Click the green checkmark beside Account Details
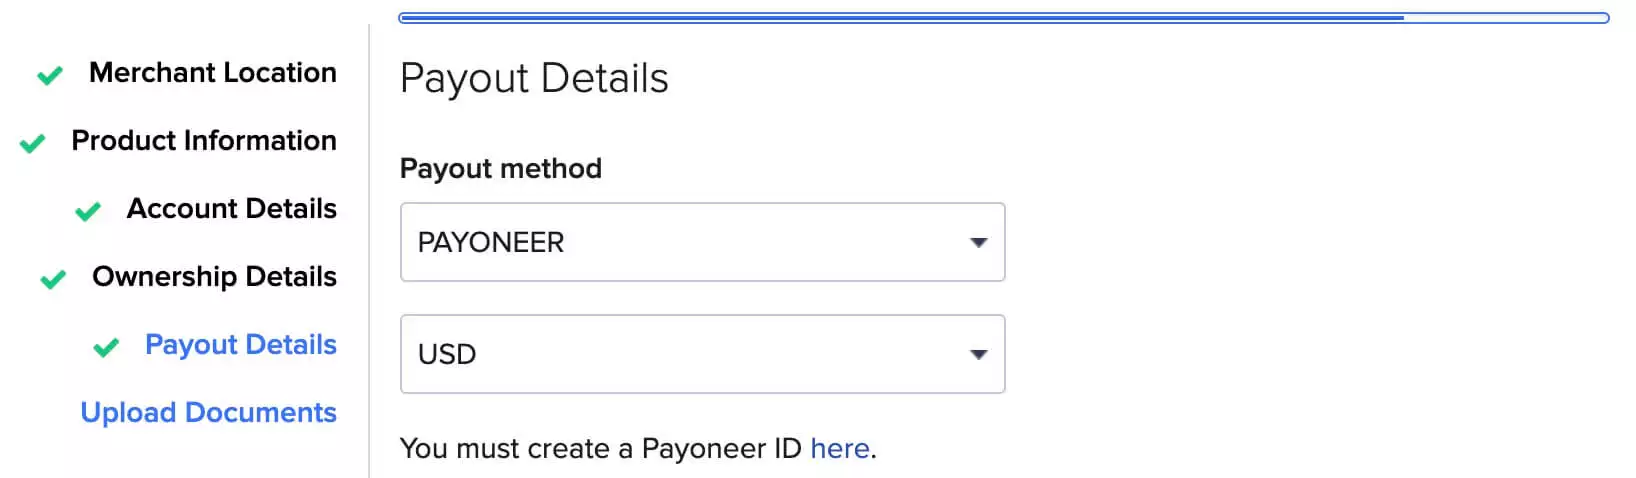1636x478 pixels. (x=88, y=211)
